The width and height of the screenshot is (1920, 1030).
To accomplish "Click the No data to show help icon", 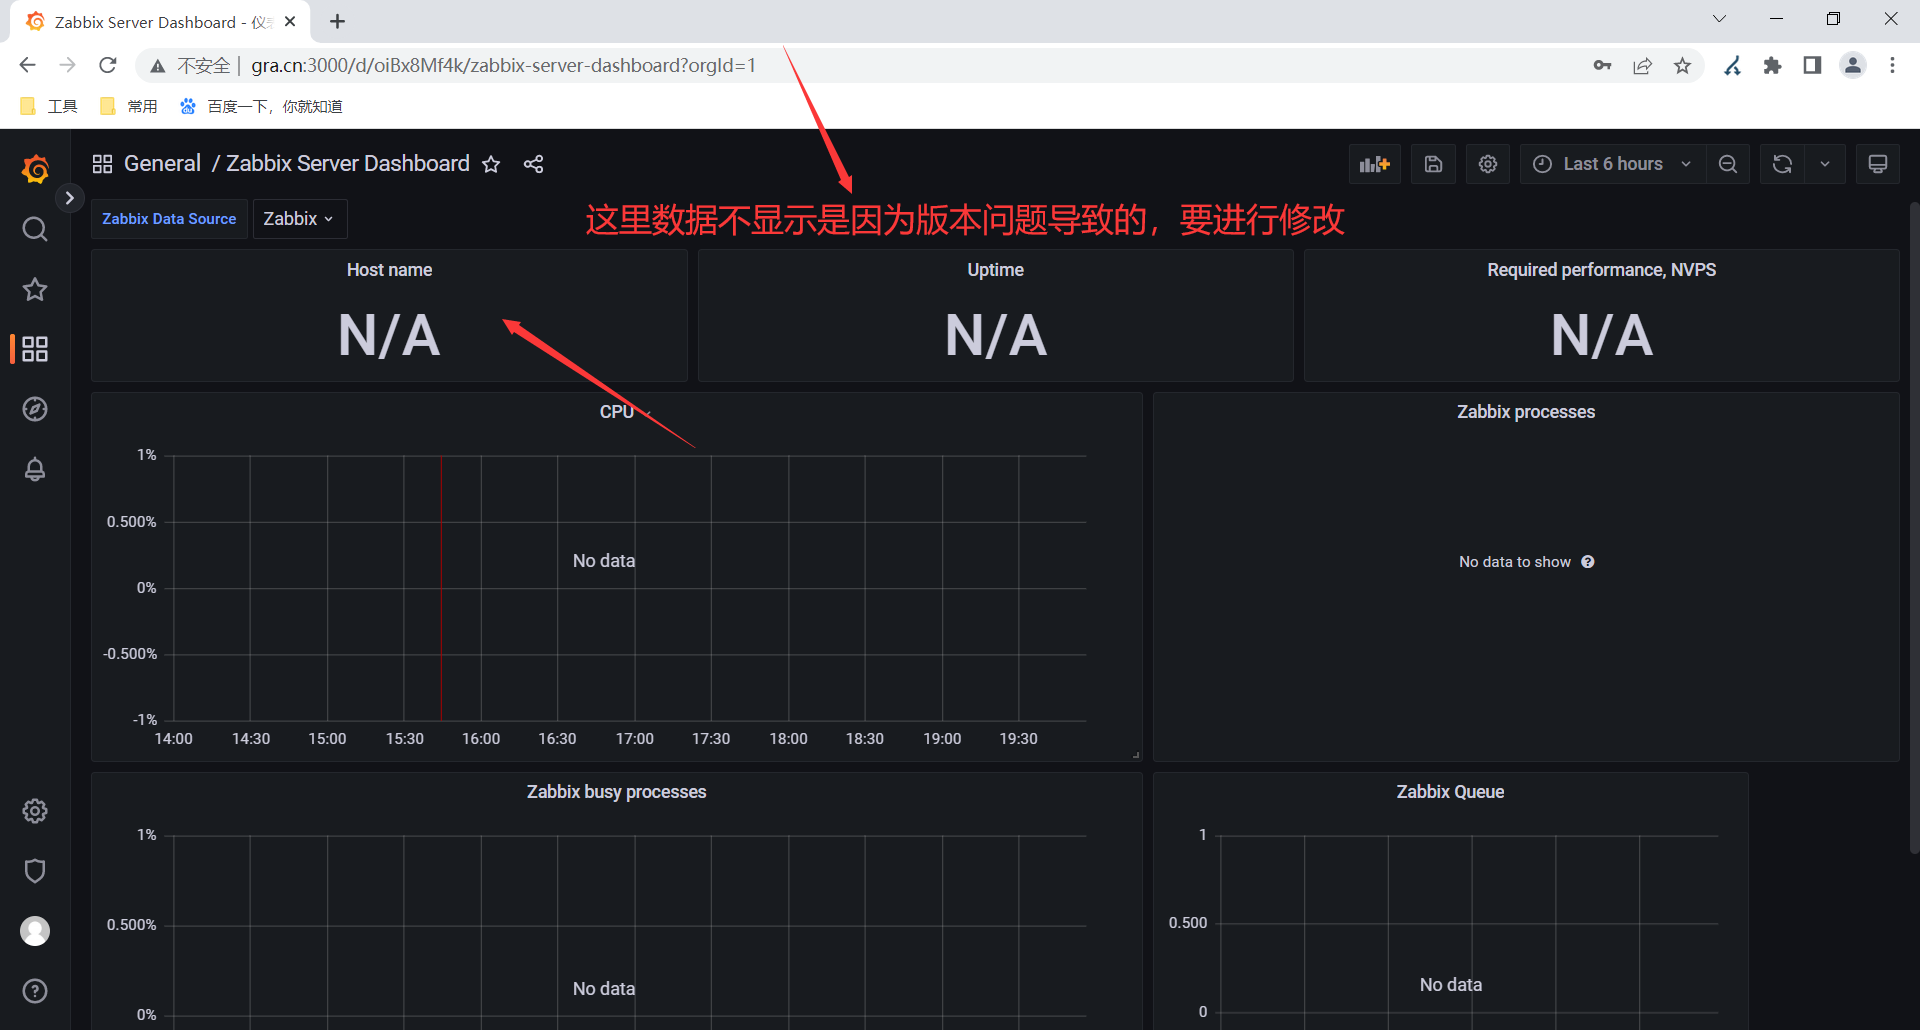I will [1588, 562].
